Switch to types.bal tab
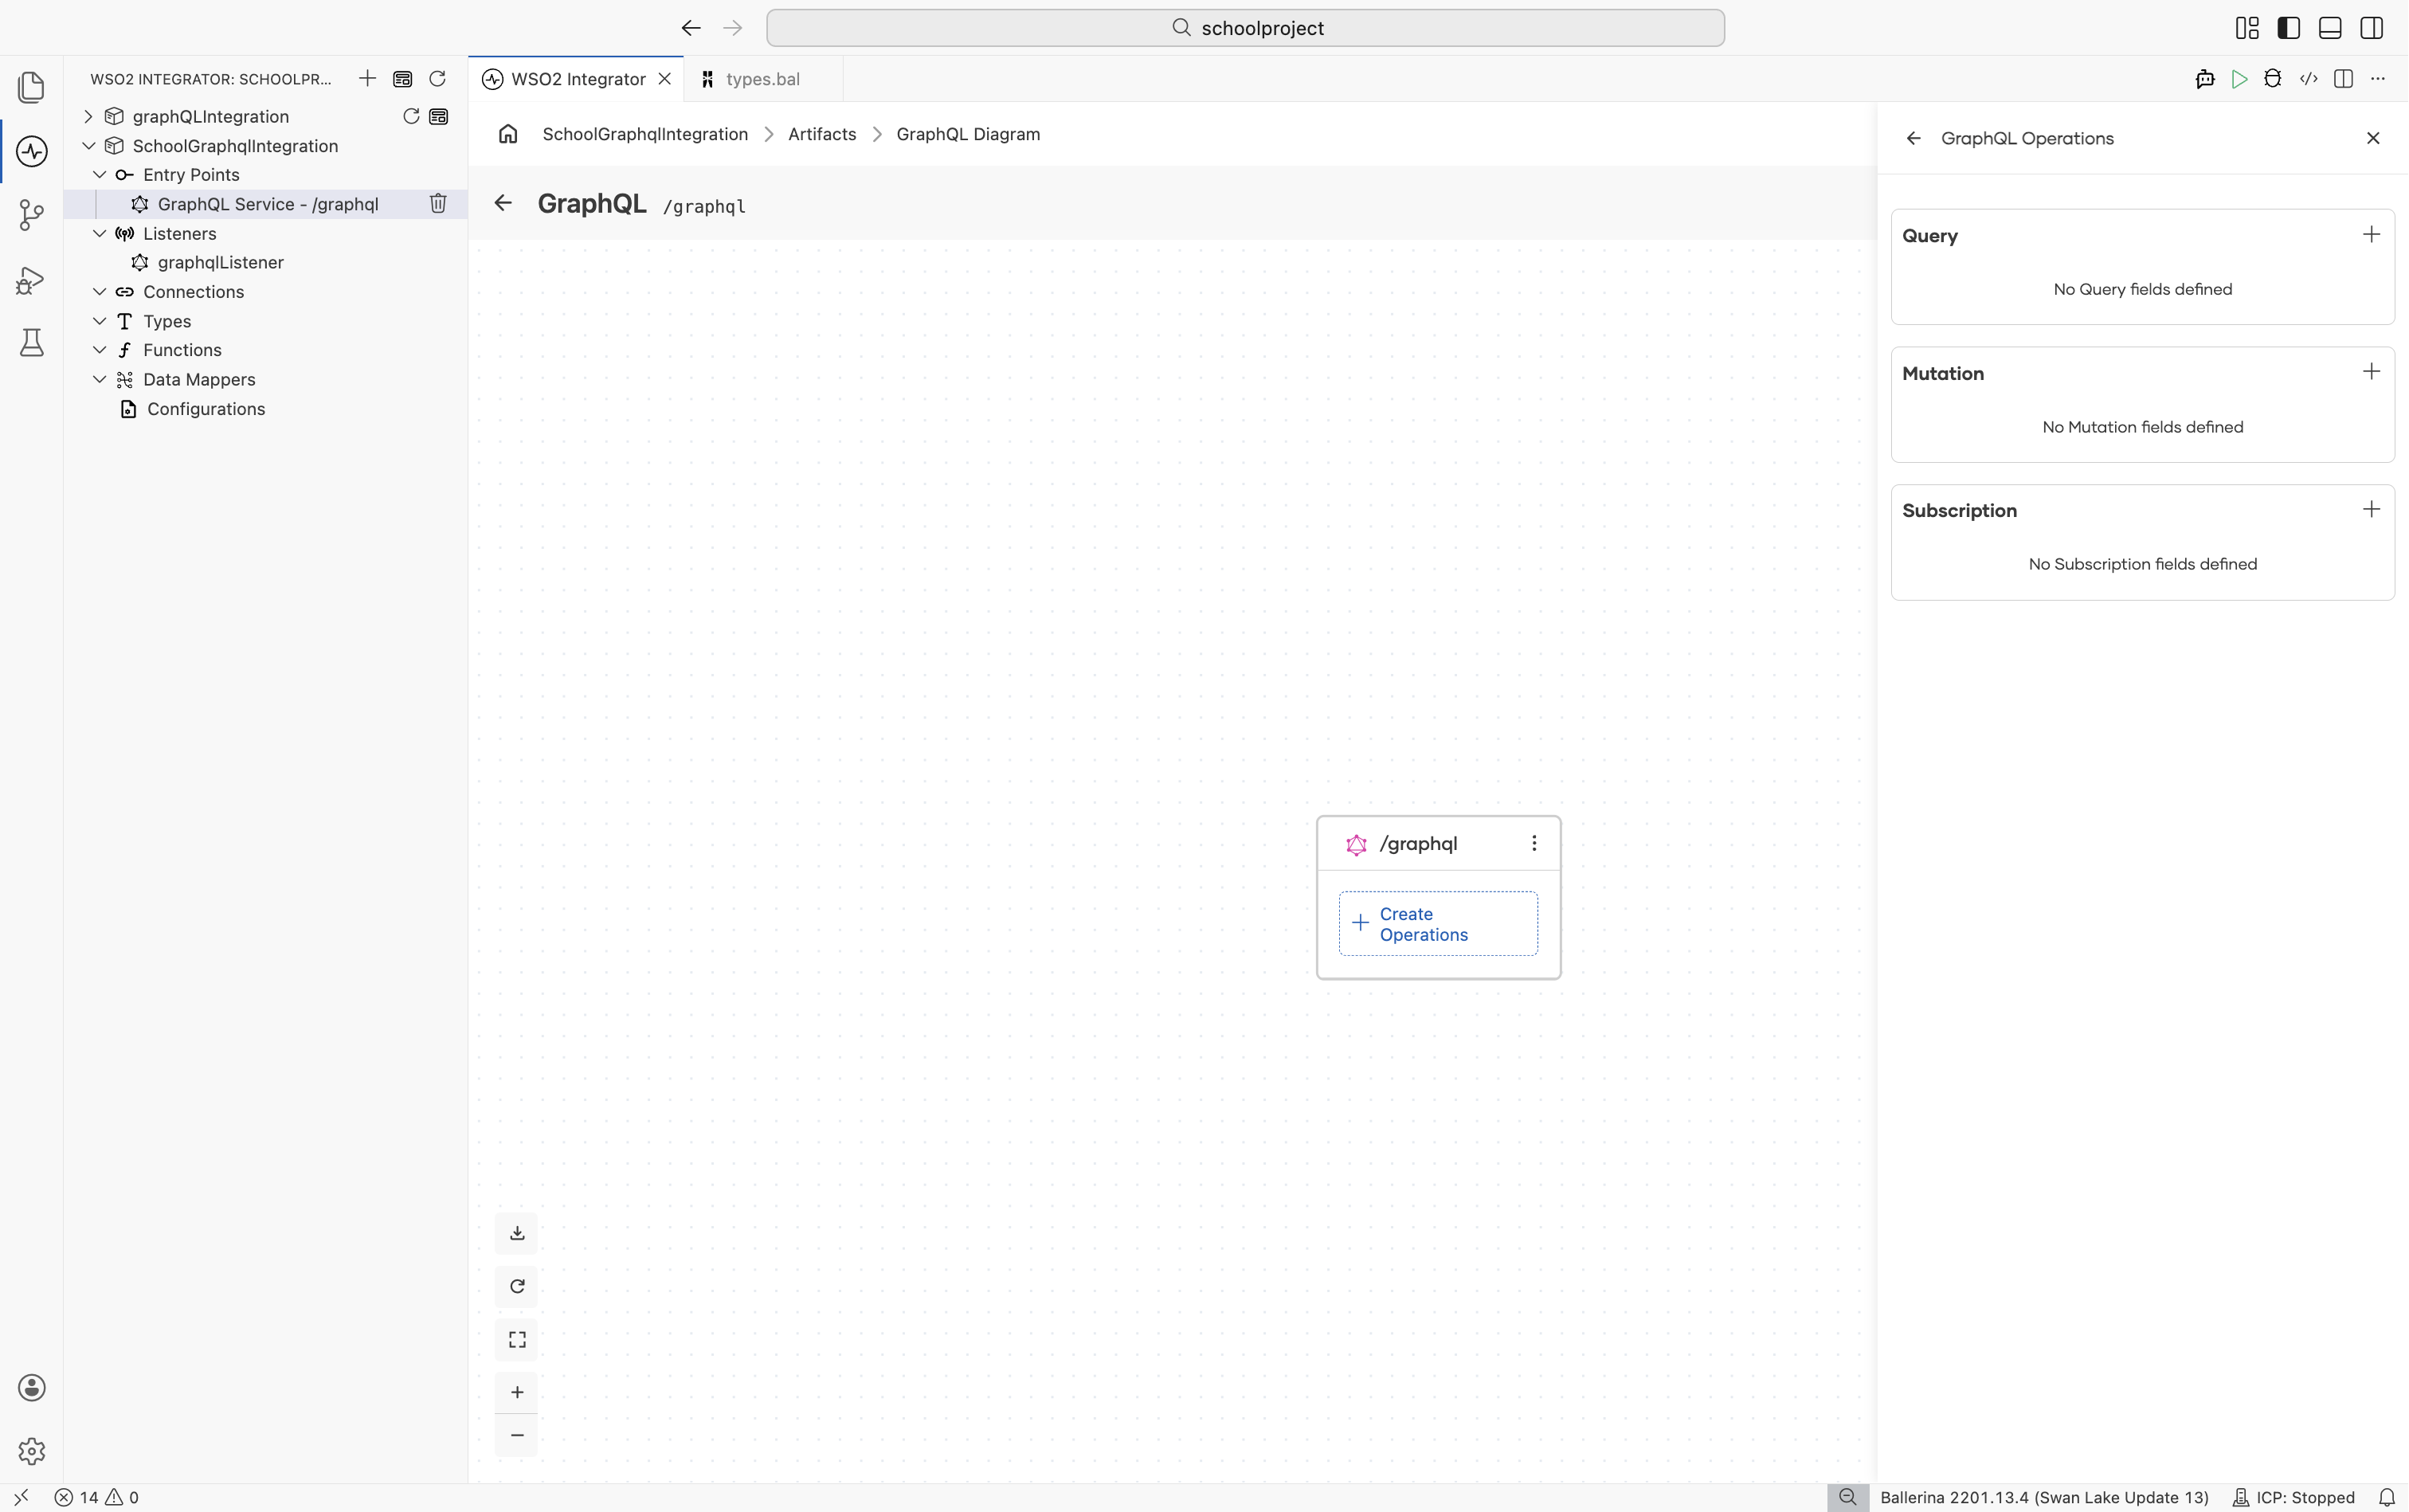 tap(763, 79)
